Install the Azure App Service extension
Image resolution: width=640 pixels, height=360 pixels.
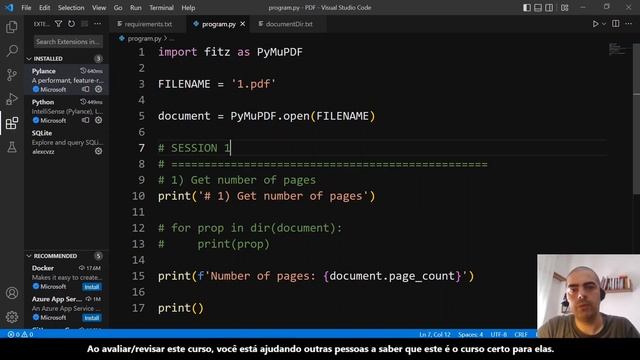[x=92, y=318]
